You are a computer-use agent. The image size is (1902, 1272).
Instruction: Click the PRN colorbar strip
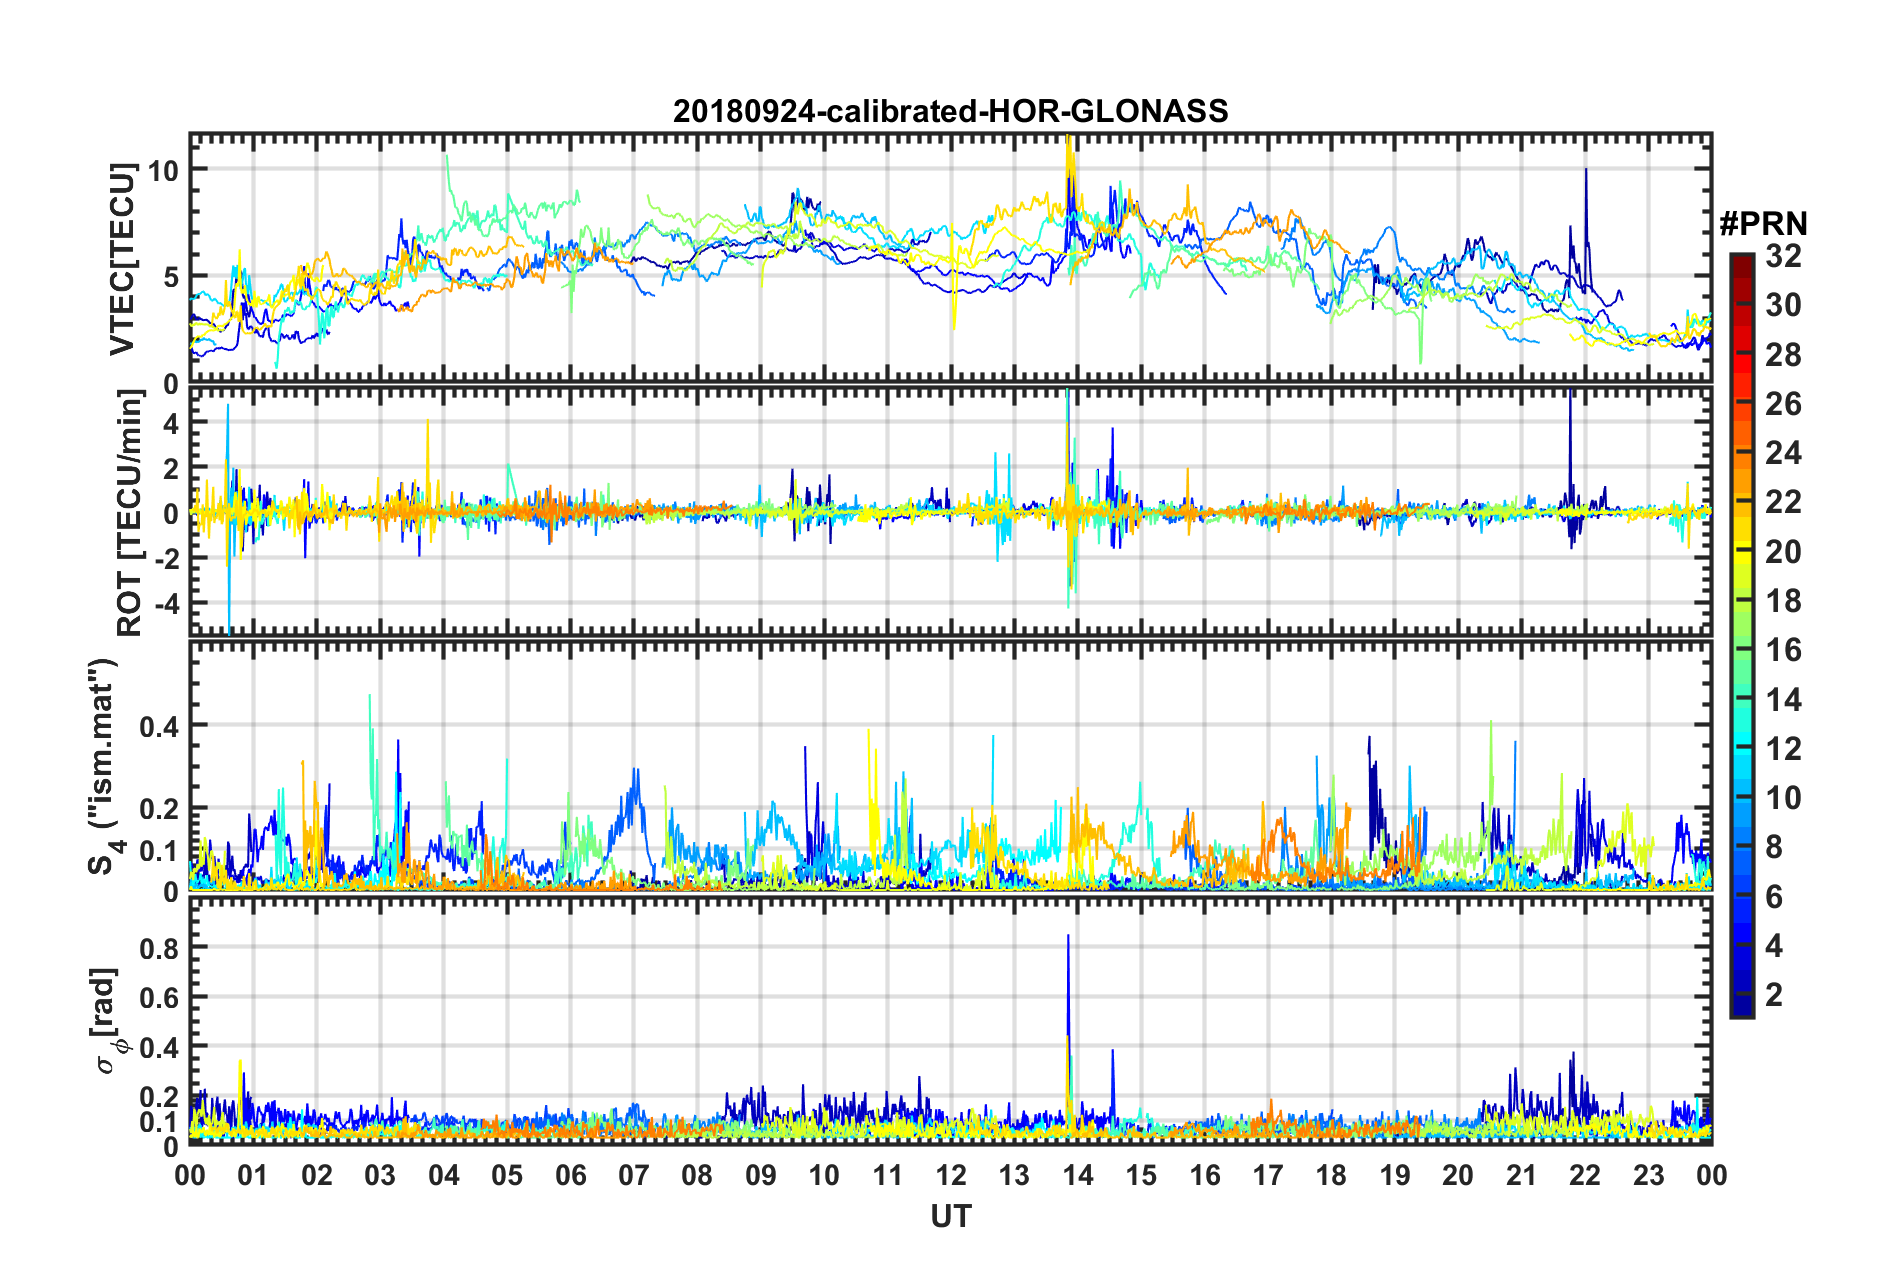1742,635
